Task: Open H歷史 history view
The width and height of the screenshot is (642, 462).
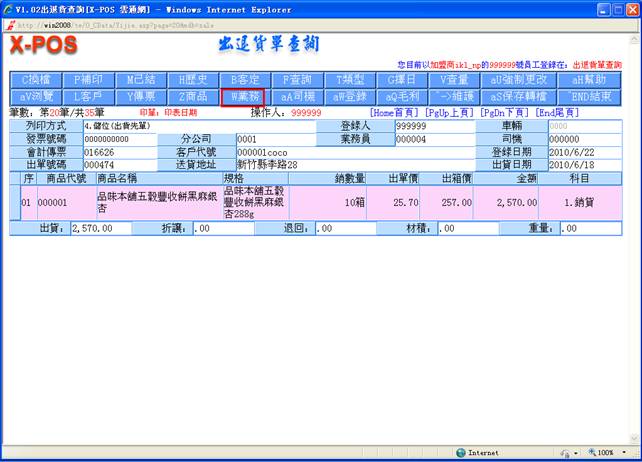Action: pyautogui.click(x=192, y=79)
